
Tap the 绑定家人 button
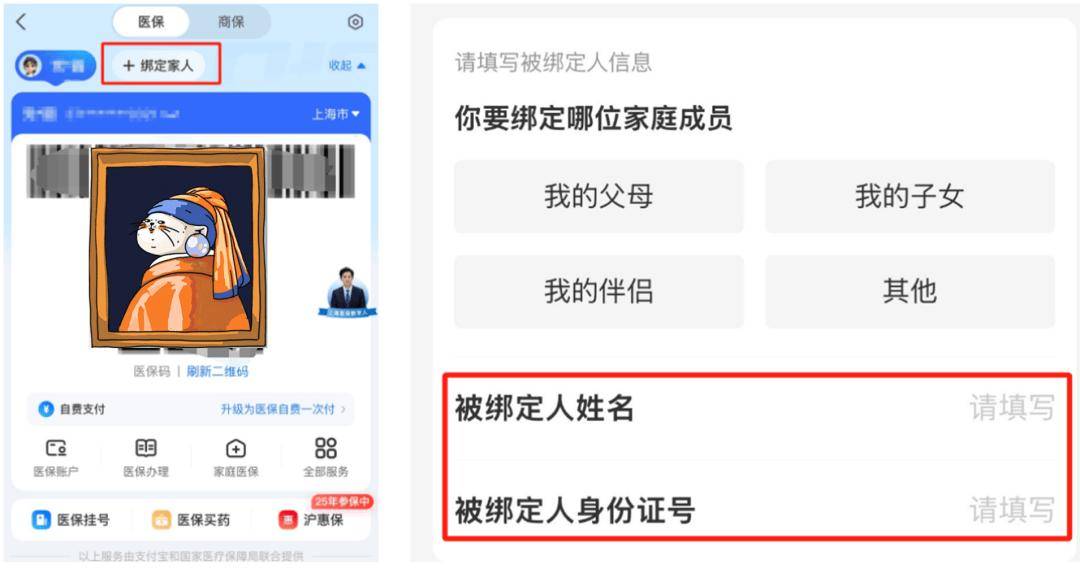click(158, 65)
